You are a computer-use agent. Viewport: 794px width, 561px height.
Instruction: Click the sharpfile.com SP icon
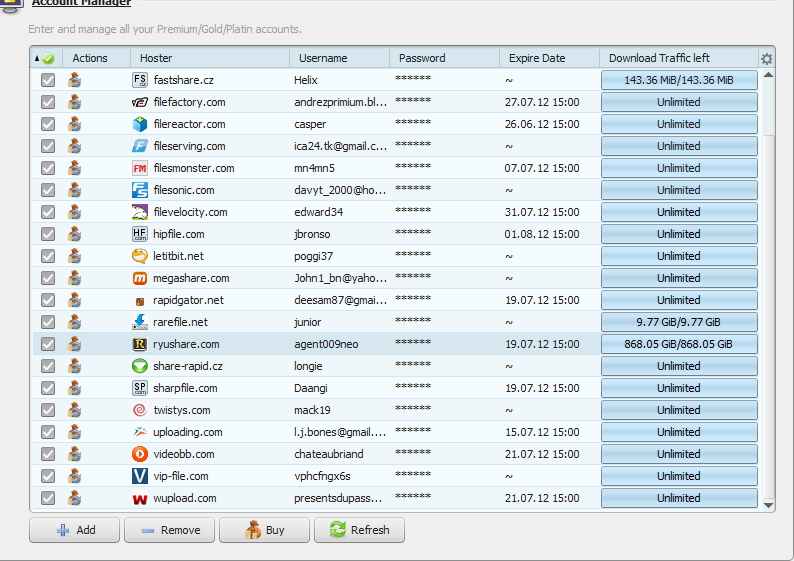140,388
